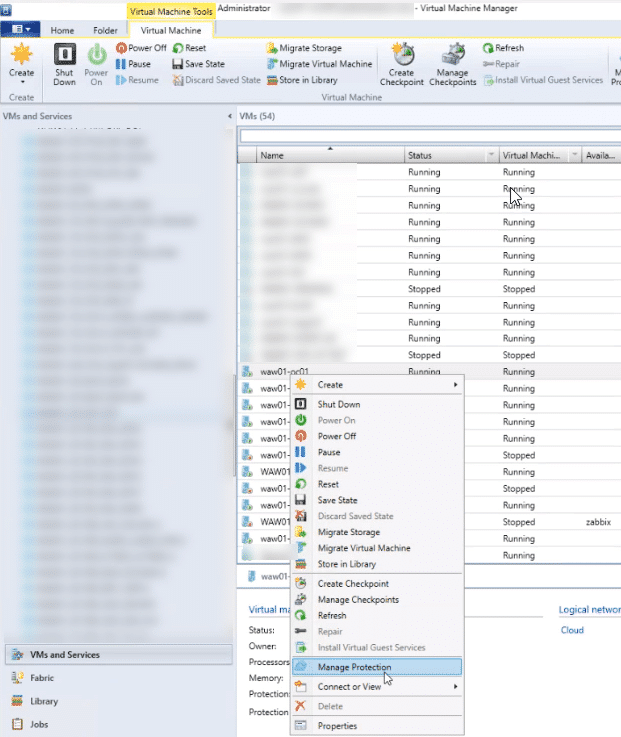Collapse the VMs and Services pane
The width and height of the screenshot is (621, 737).
click(x=228, y=117)
